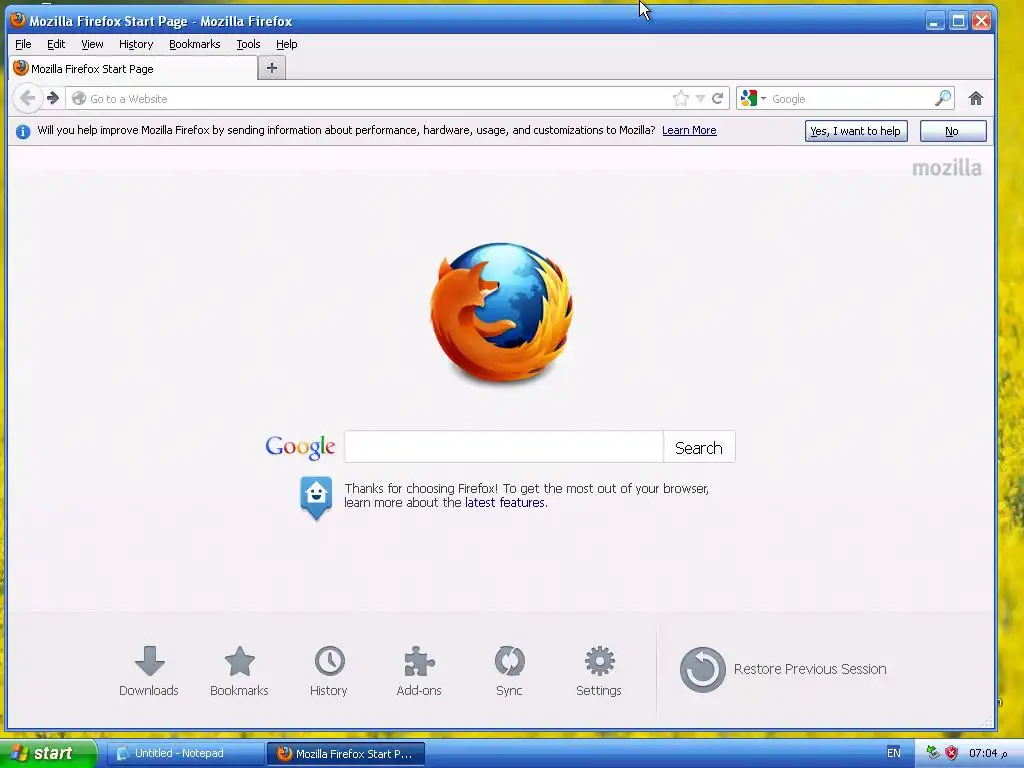Open the History clock shortcut
Image resolution: width=1024 pixels, height=768 pixels.
[x=329, y=661]
